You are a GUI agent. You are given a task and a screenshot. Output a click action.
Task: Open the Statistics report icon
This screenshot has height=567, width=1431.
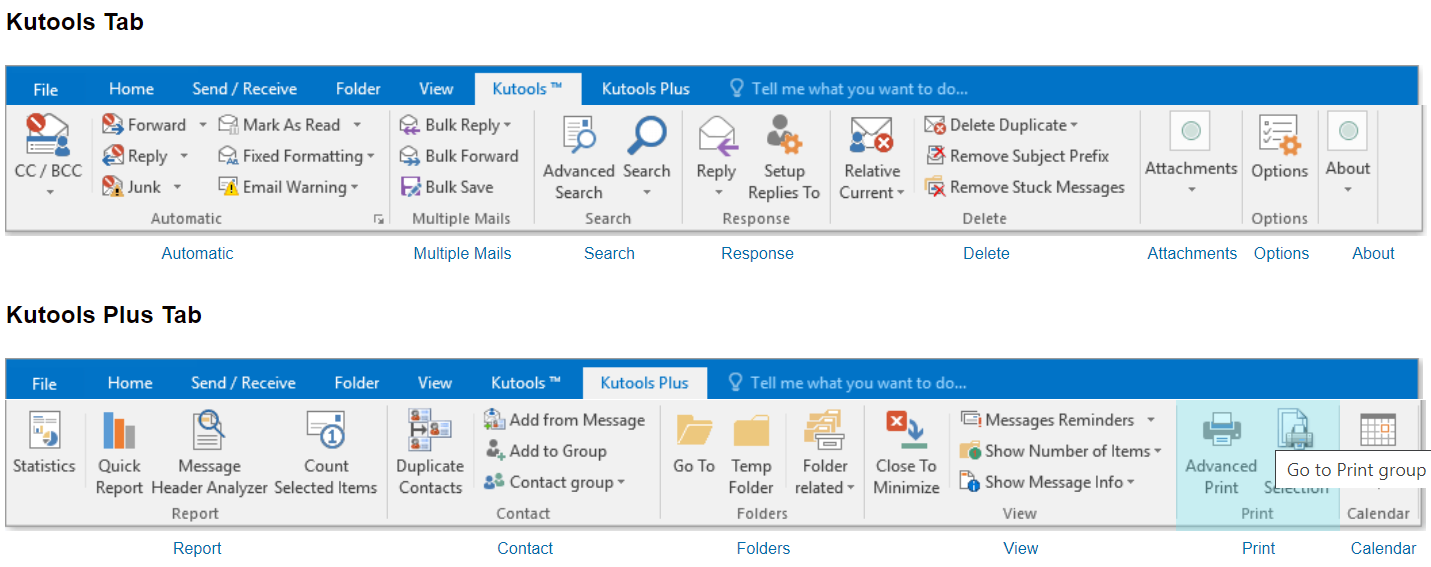(x=44, y=431)
